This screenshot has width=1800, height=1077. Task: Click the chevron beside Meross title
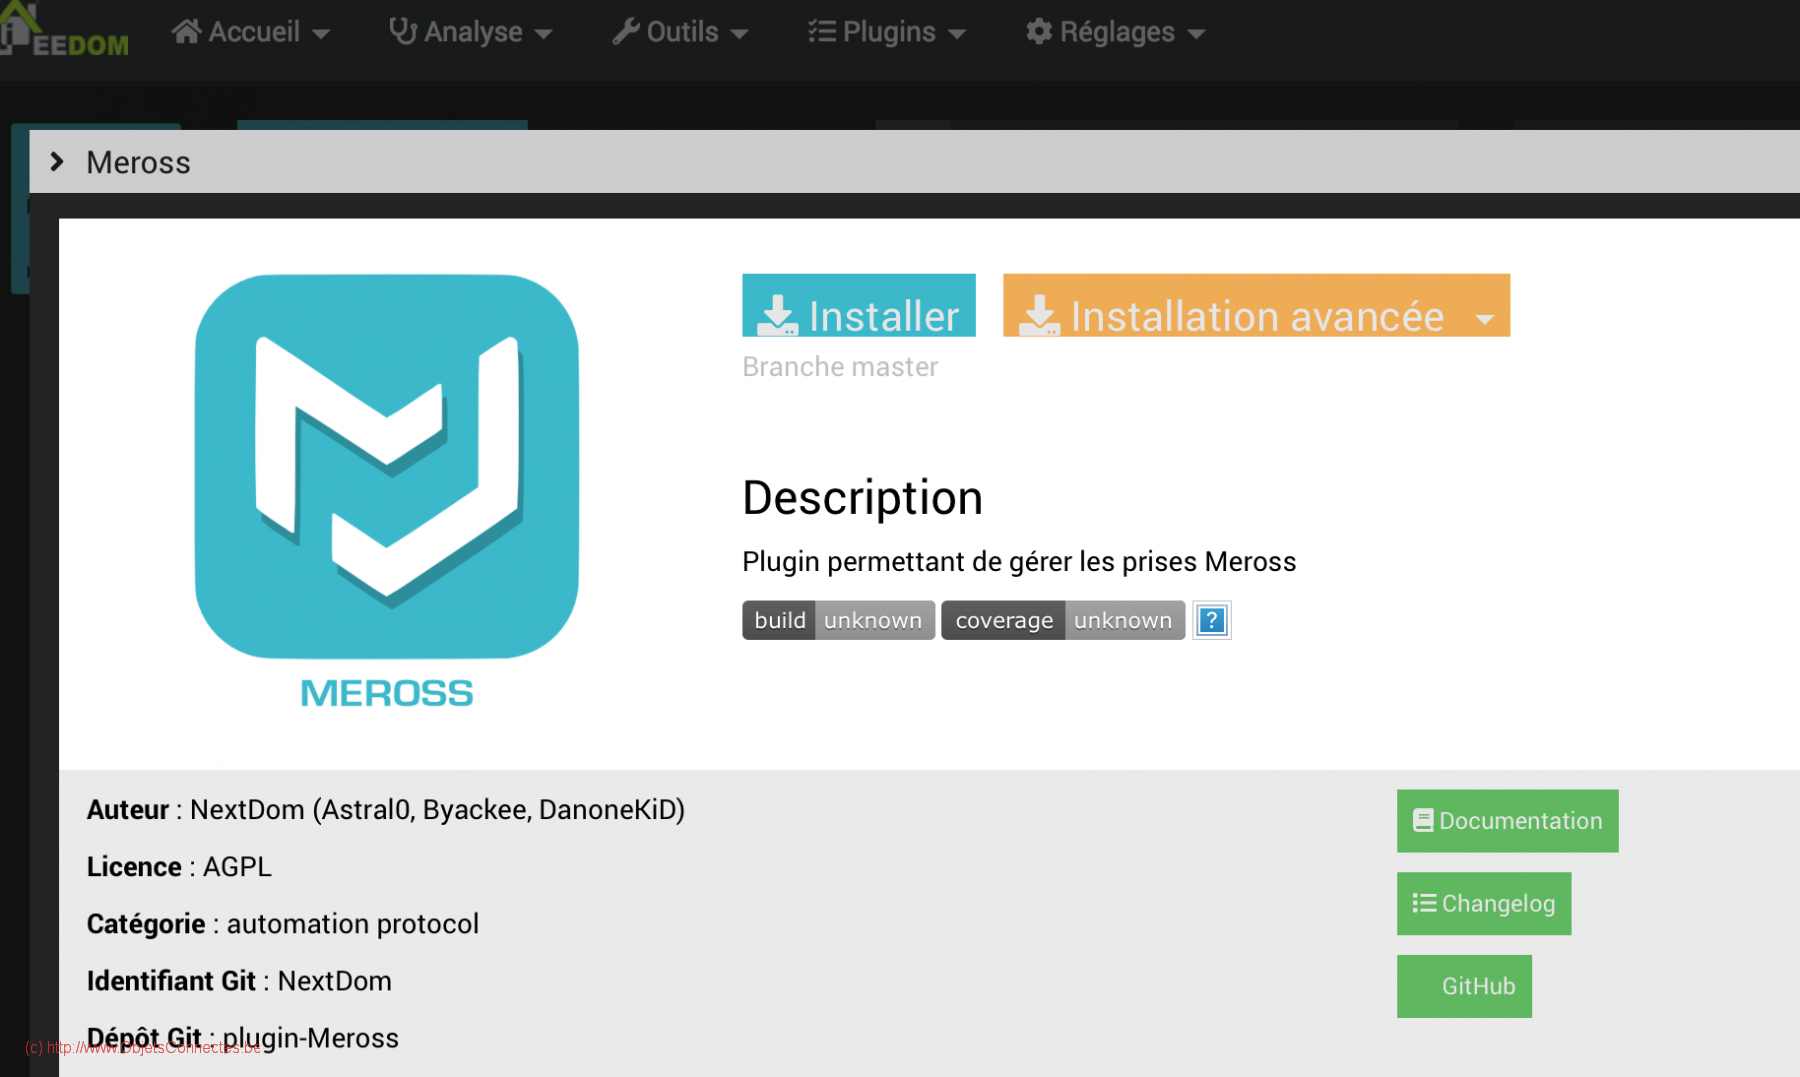click(57, 161)
